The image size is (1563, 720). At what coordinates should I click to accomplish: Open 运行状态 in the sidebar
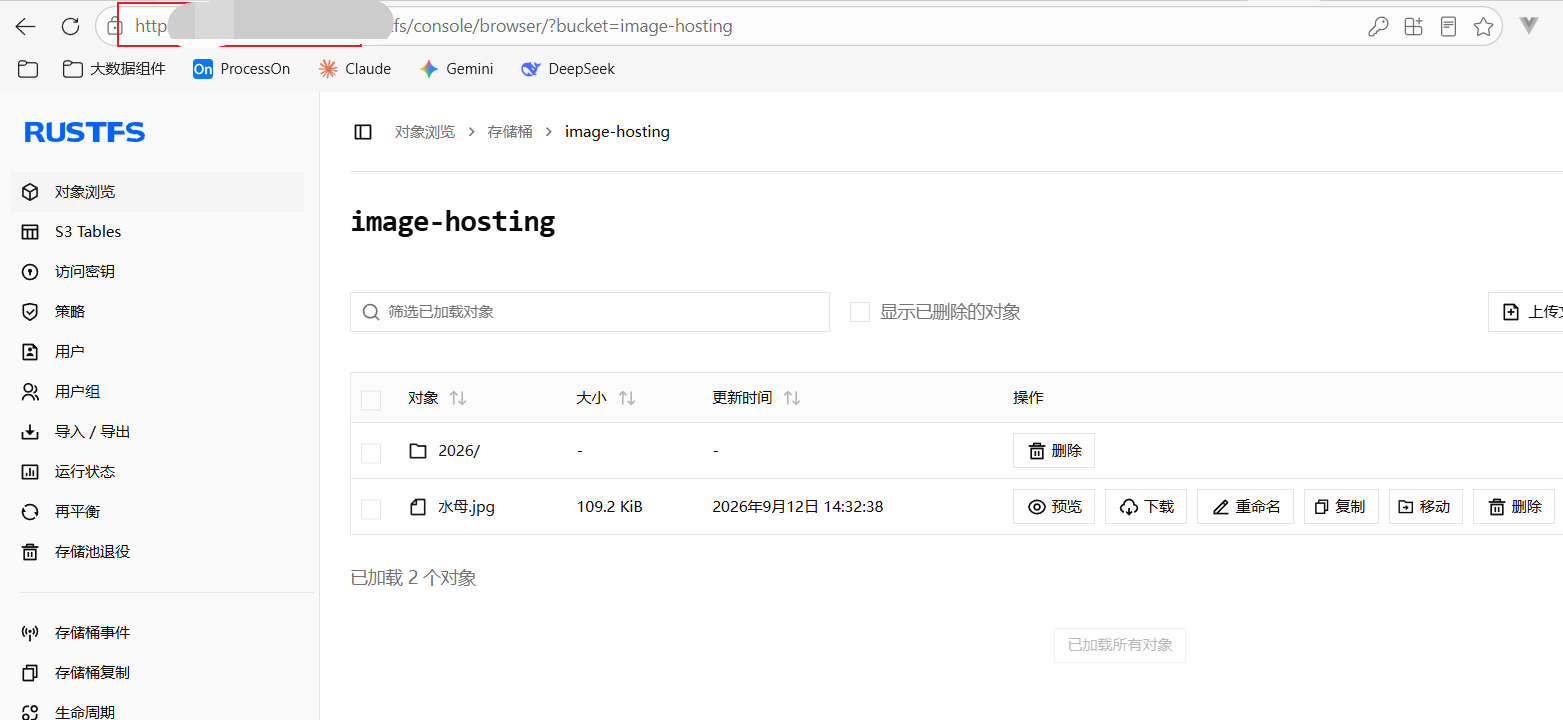pyautogui.click(x=157, y=472)
